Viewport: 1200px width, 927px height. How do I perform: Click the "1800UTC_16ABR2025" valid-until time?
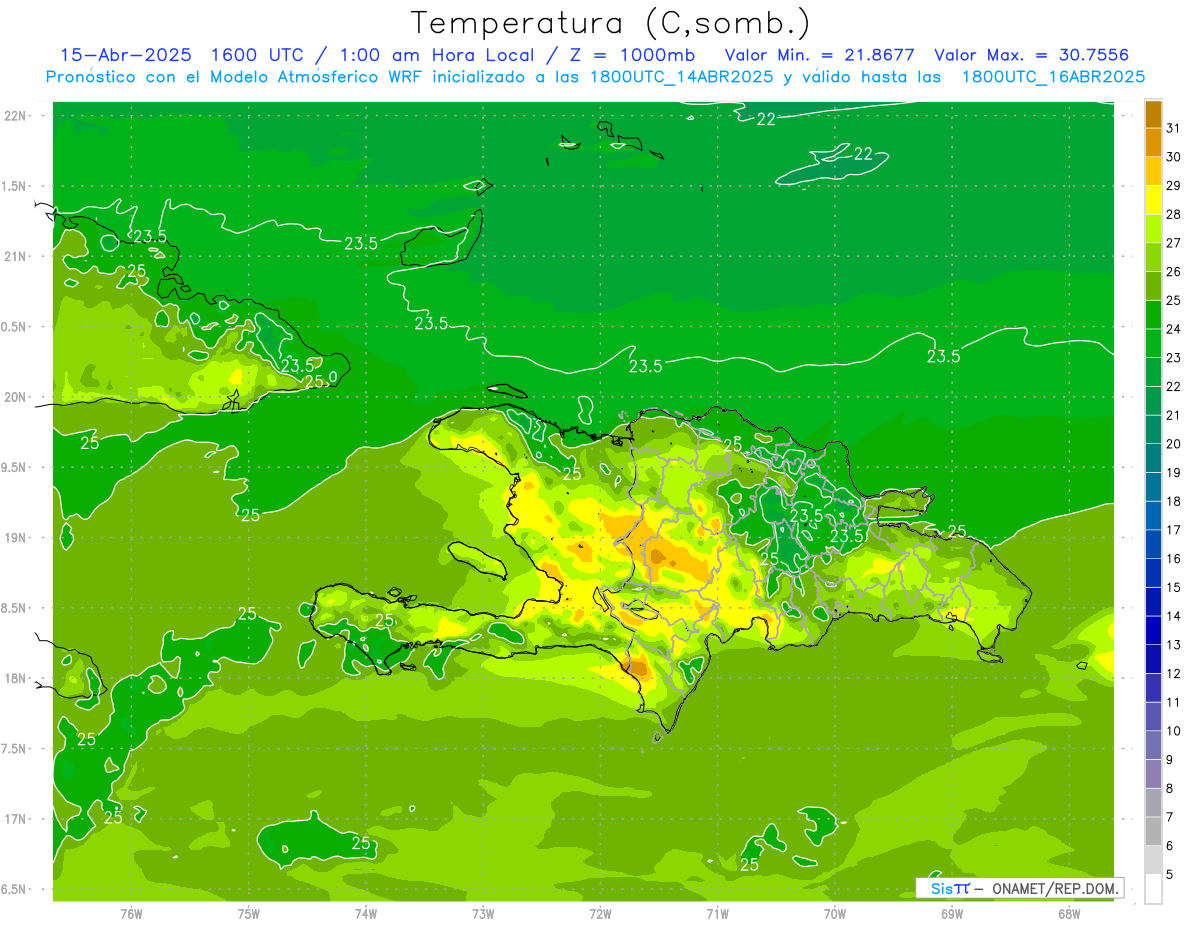point(1054,77)
